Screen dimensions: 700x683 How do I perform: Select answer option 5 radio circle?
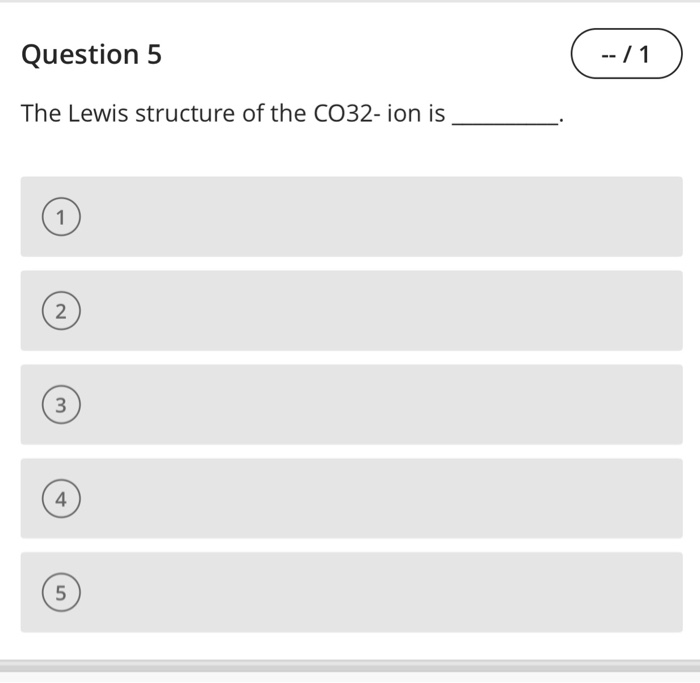(62, 592)
